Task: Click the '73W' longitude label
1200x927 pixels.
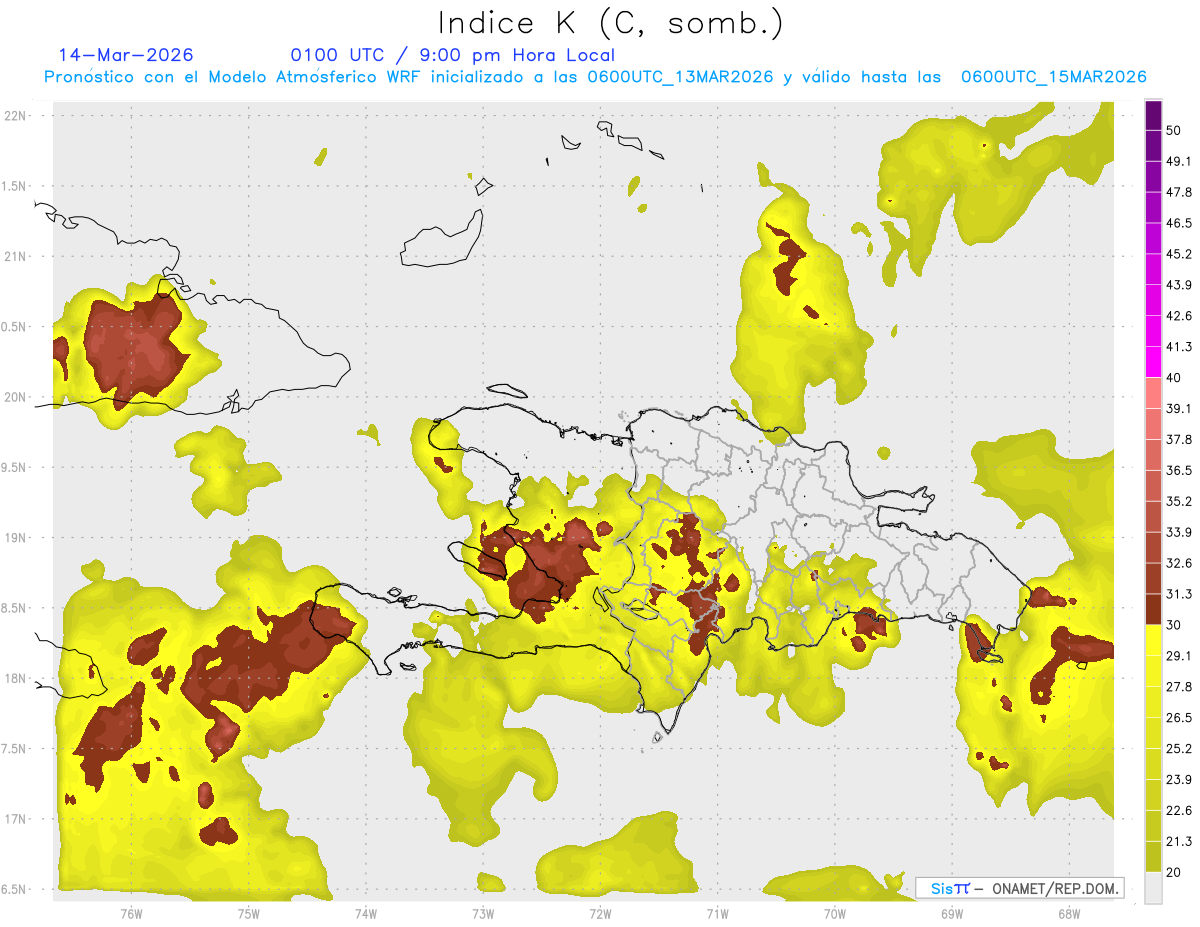Action: click(483, 914)
